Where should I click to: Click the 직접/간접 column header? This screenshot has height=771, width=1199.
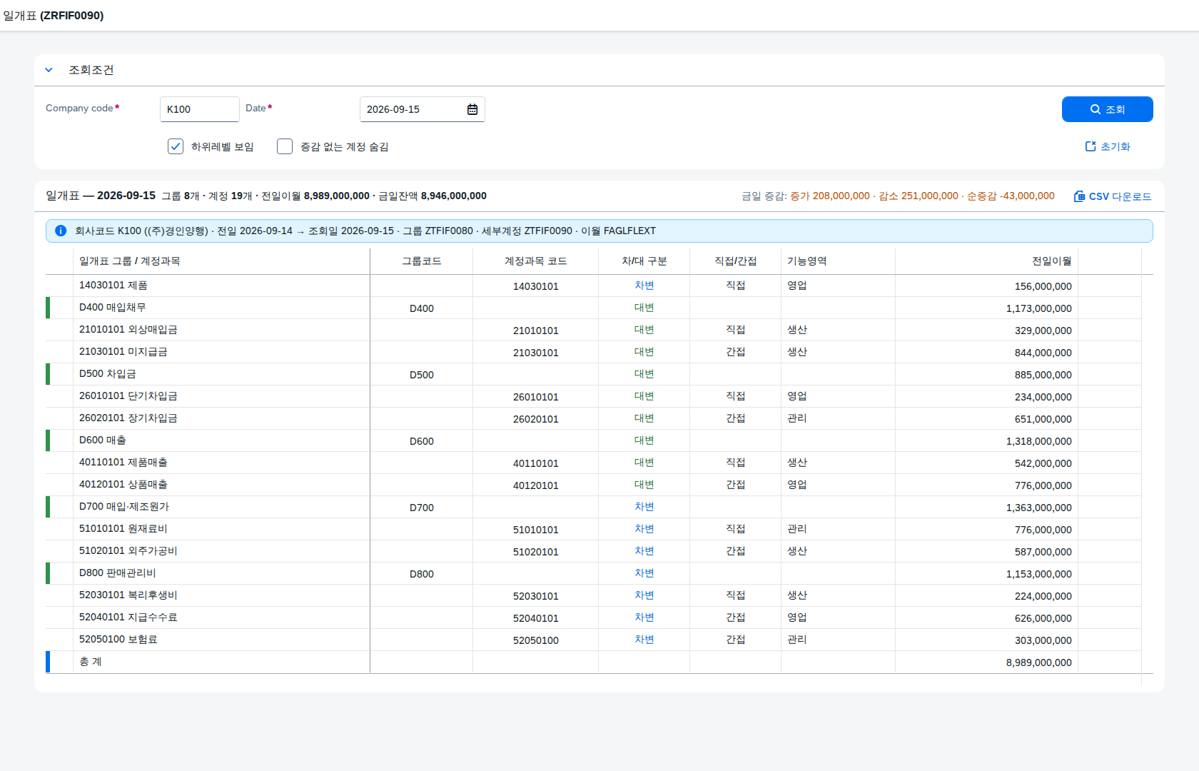pos(735,262)
